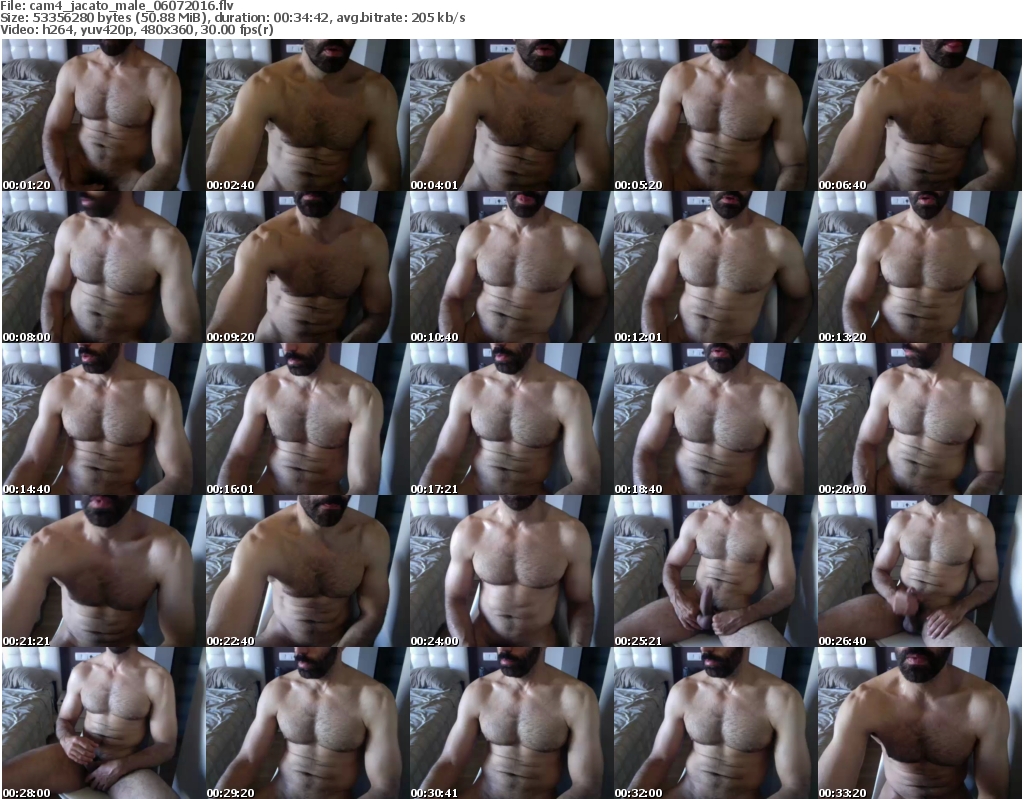Open the frame labeled 00:09:20

click(x=306, y=267)
